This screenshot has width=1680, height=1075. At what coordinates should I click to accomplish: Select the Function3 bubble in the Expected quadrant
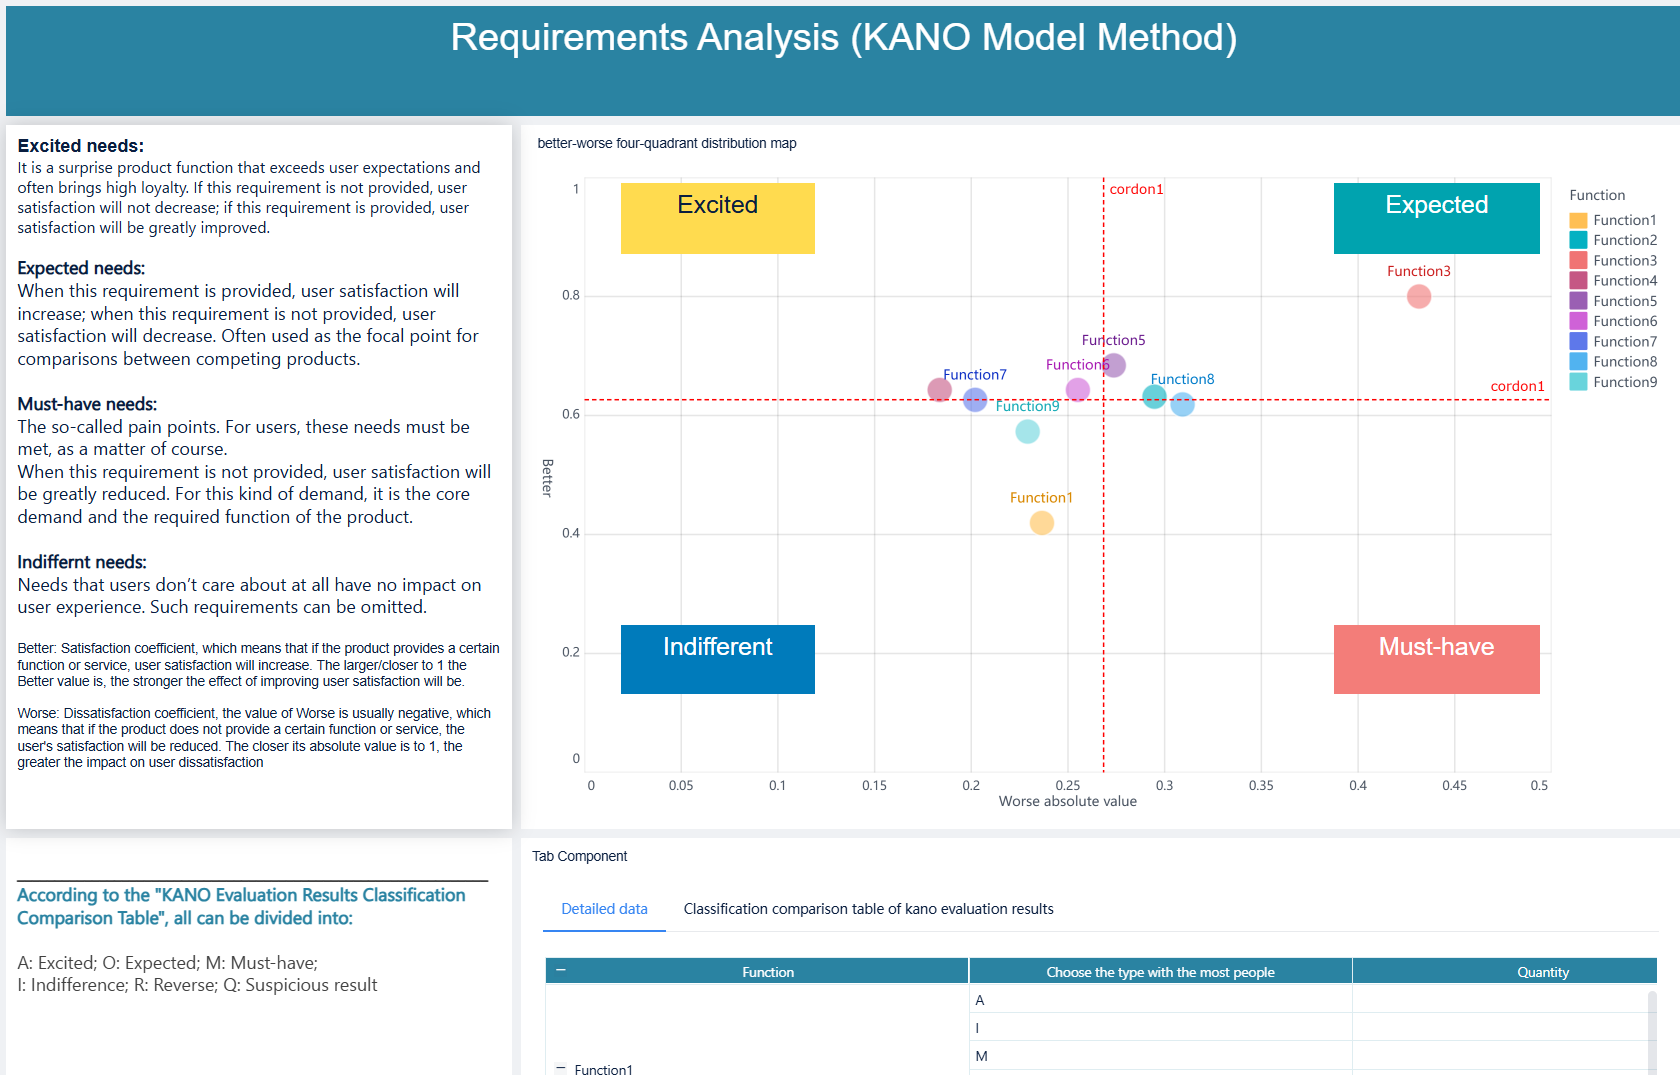pyautogui.click(x=1419, y=296)
